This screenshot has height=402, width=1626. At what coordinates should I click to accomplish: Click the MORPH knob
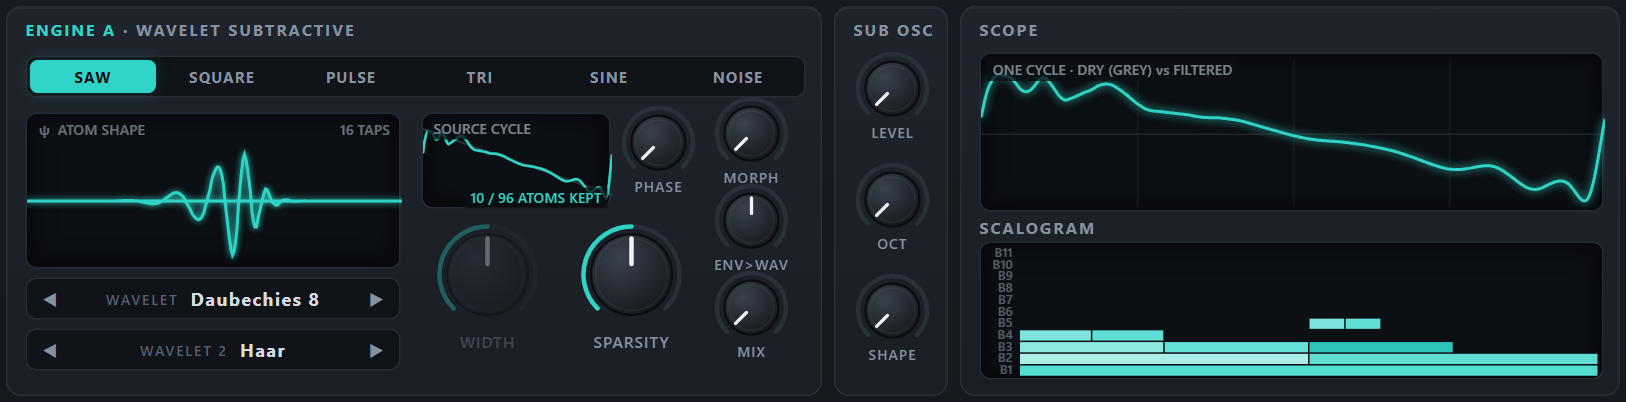click(x=751, y=133)
